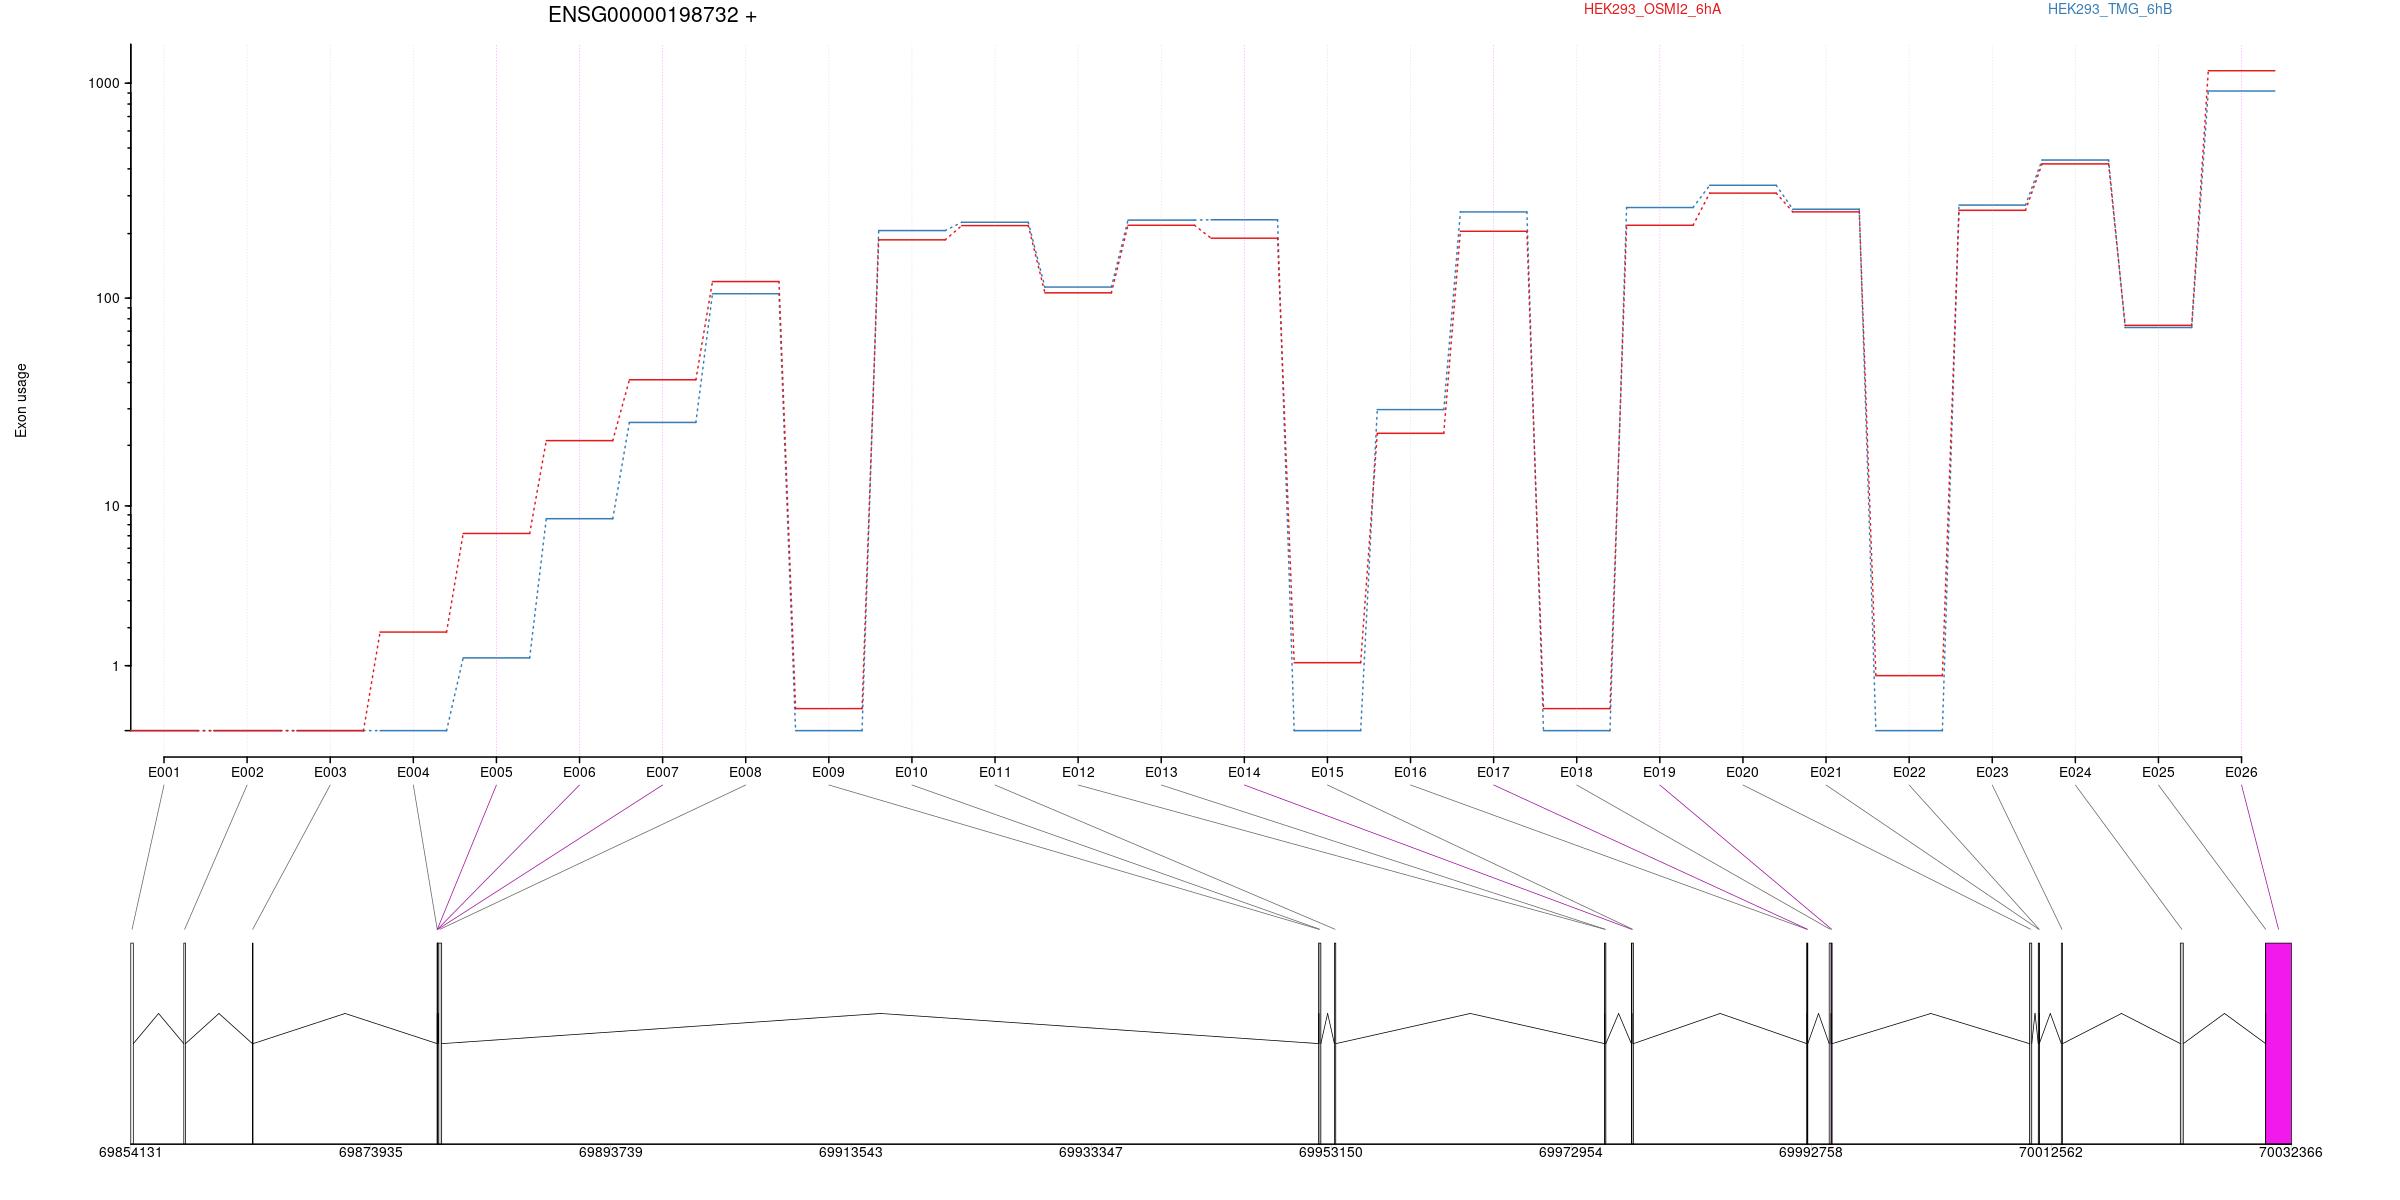Click exon label E006
Viewport: 2400px width, 1200px height.
coord(579,772)
